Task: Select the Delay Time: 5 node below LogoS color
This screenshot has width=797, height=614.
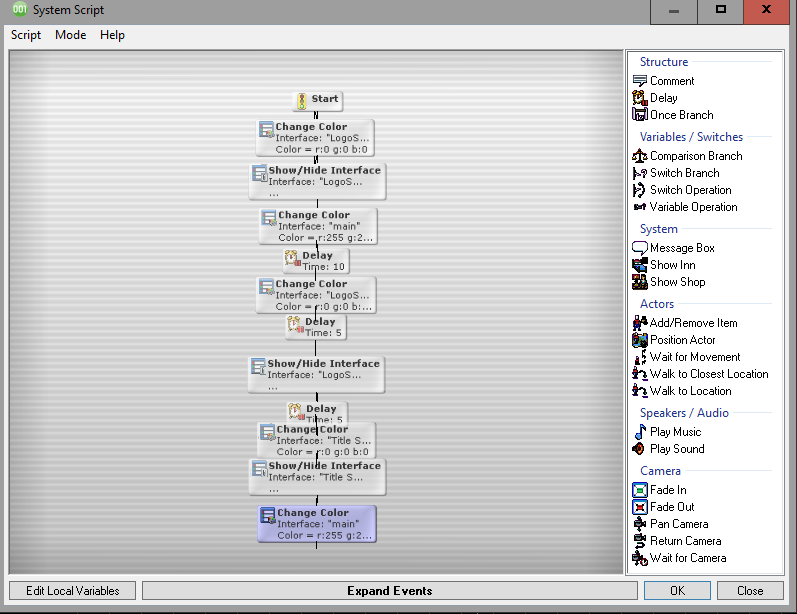Action: (x=316, y=327)
